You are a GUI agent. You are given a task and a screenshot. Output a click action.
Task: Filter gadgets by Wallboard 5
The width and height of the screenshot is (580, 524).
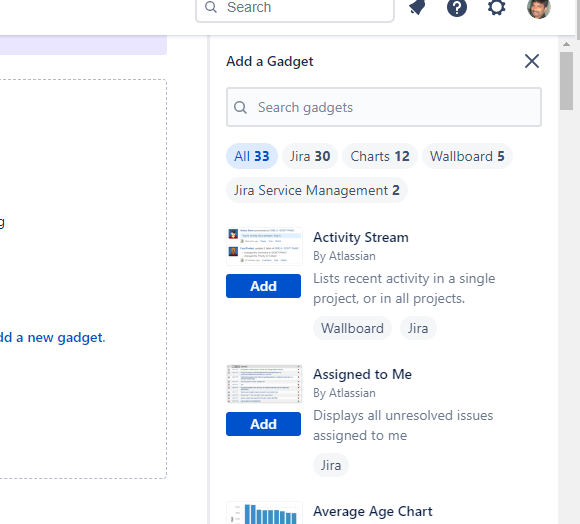[467, 156]
